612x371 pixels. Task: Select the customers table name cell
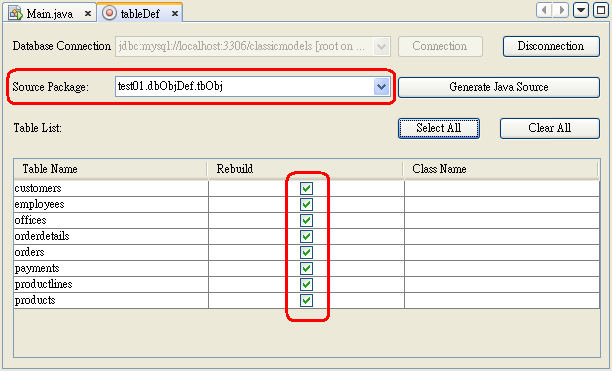[111, 188]
